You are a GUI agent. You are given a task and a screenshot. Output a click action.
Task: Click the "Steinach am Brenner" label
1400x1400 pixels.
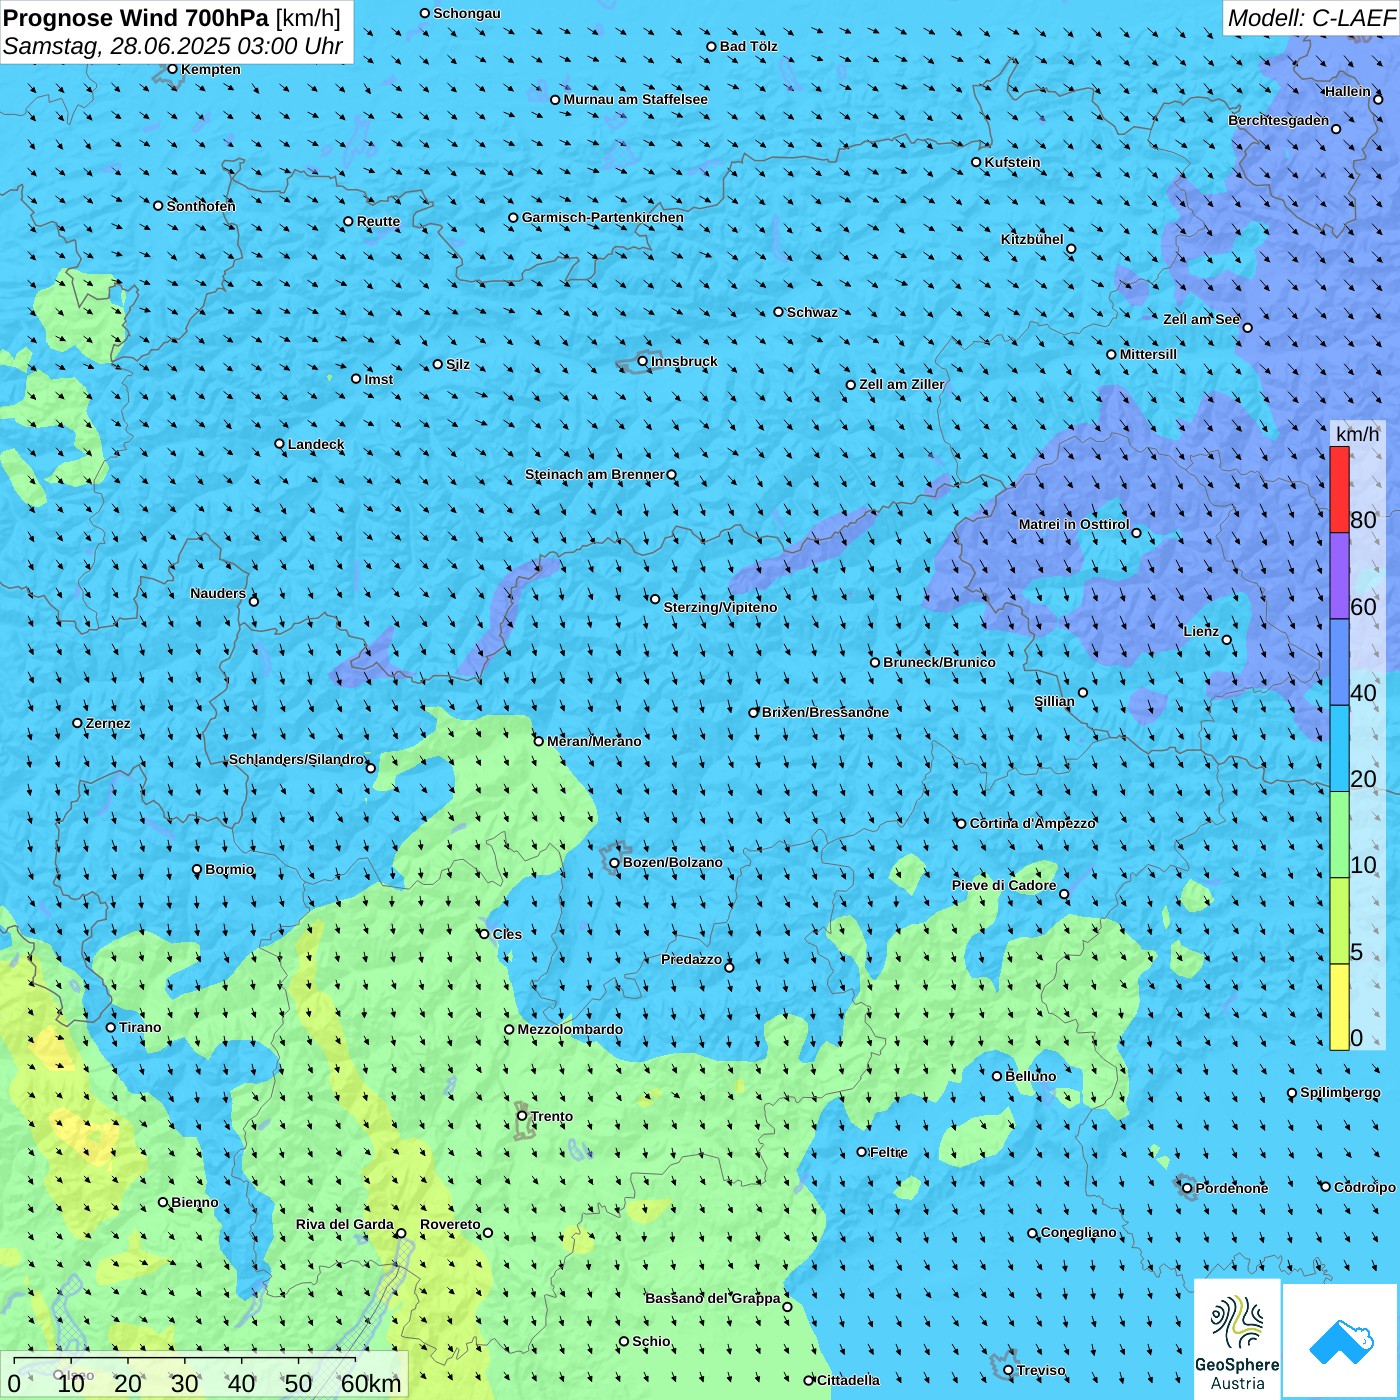(x=595, y=474)
